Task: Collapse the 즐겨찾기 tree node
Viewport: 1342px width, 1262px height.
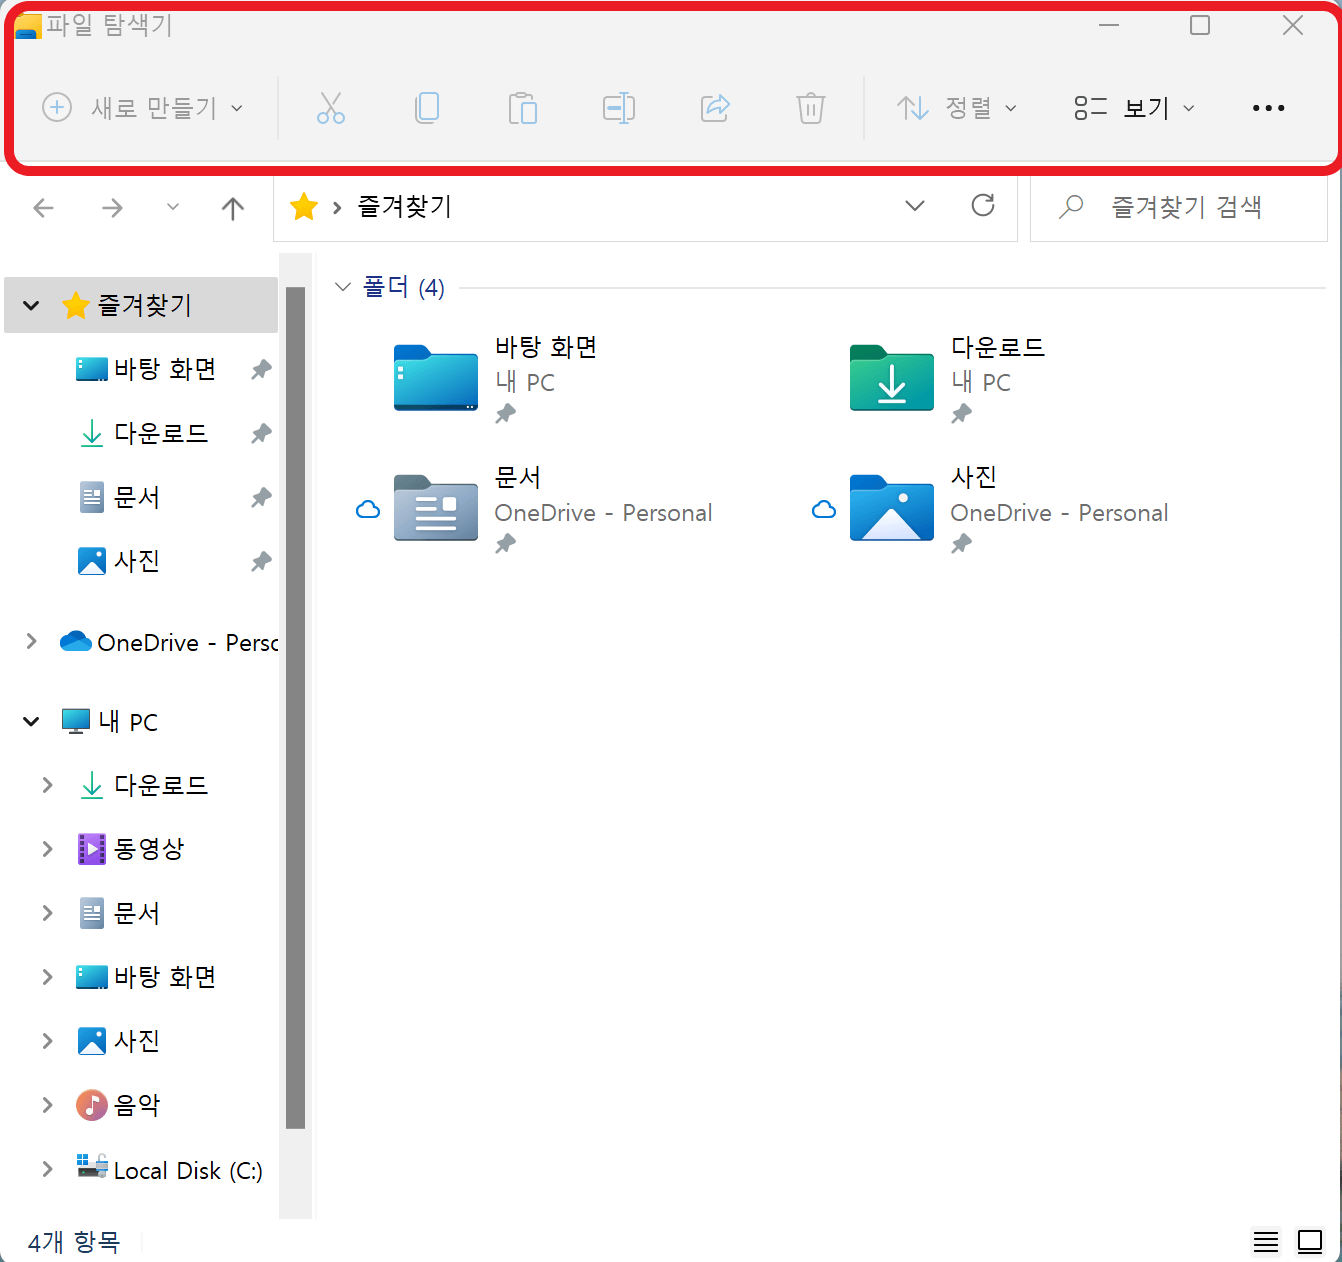Action: click(x=31, y=306)
